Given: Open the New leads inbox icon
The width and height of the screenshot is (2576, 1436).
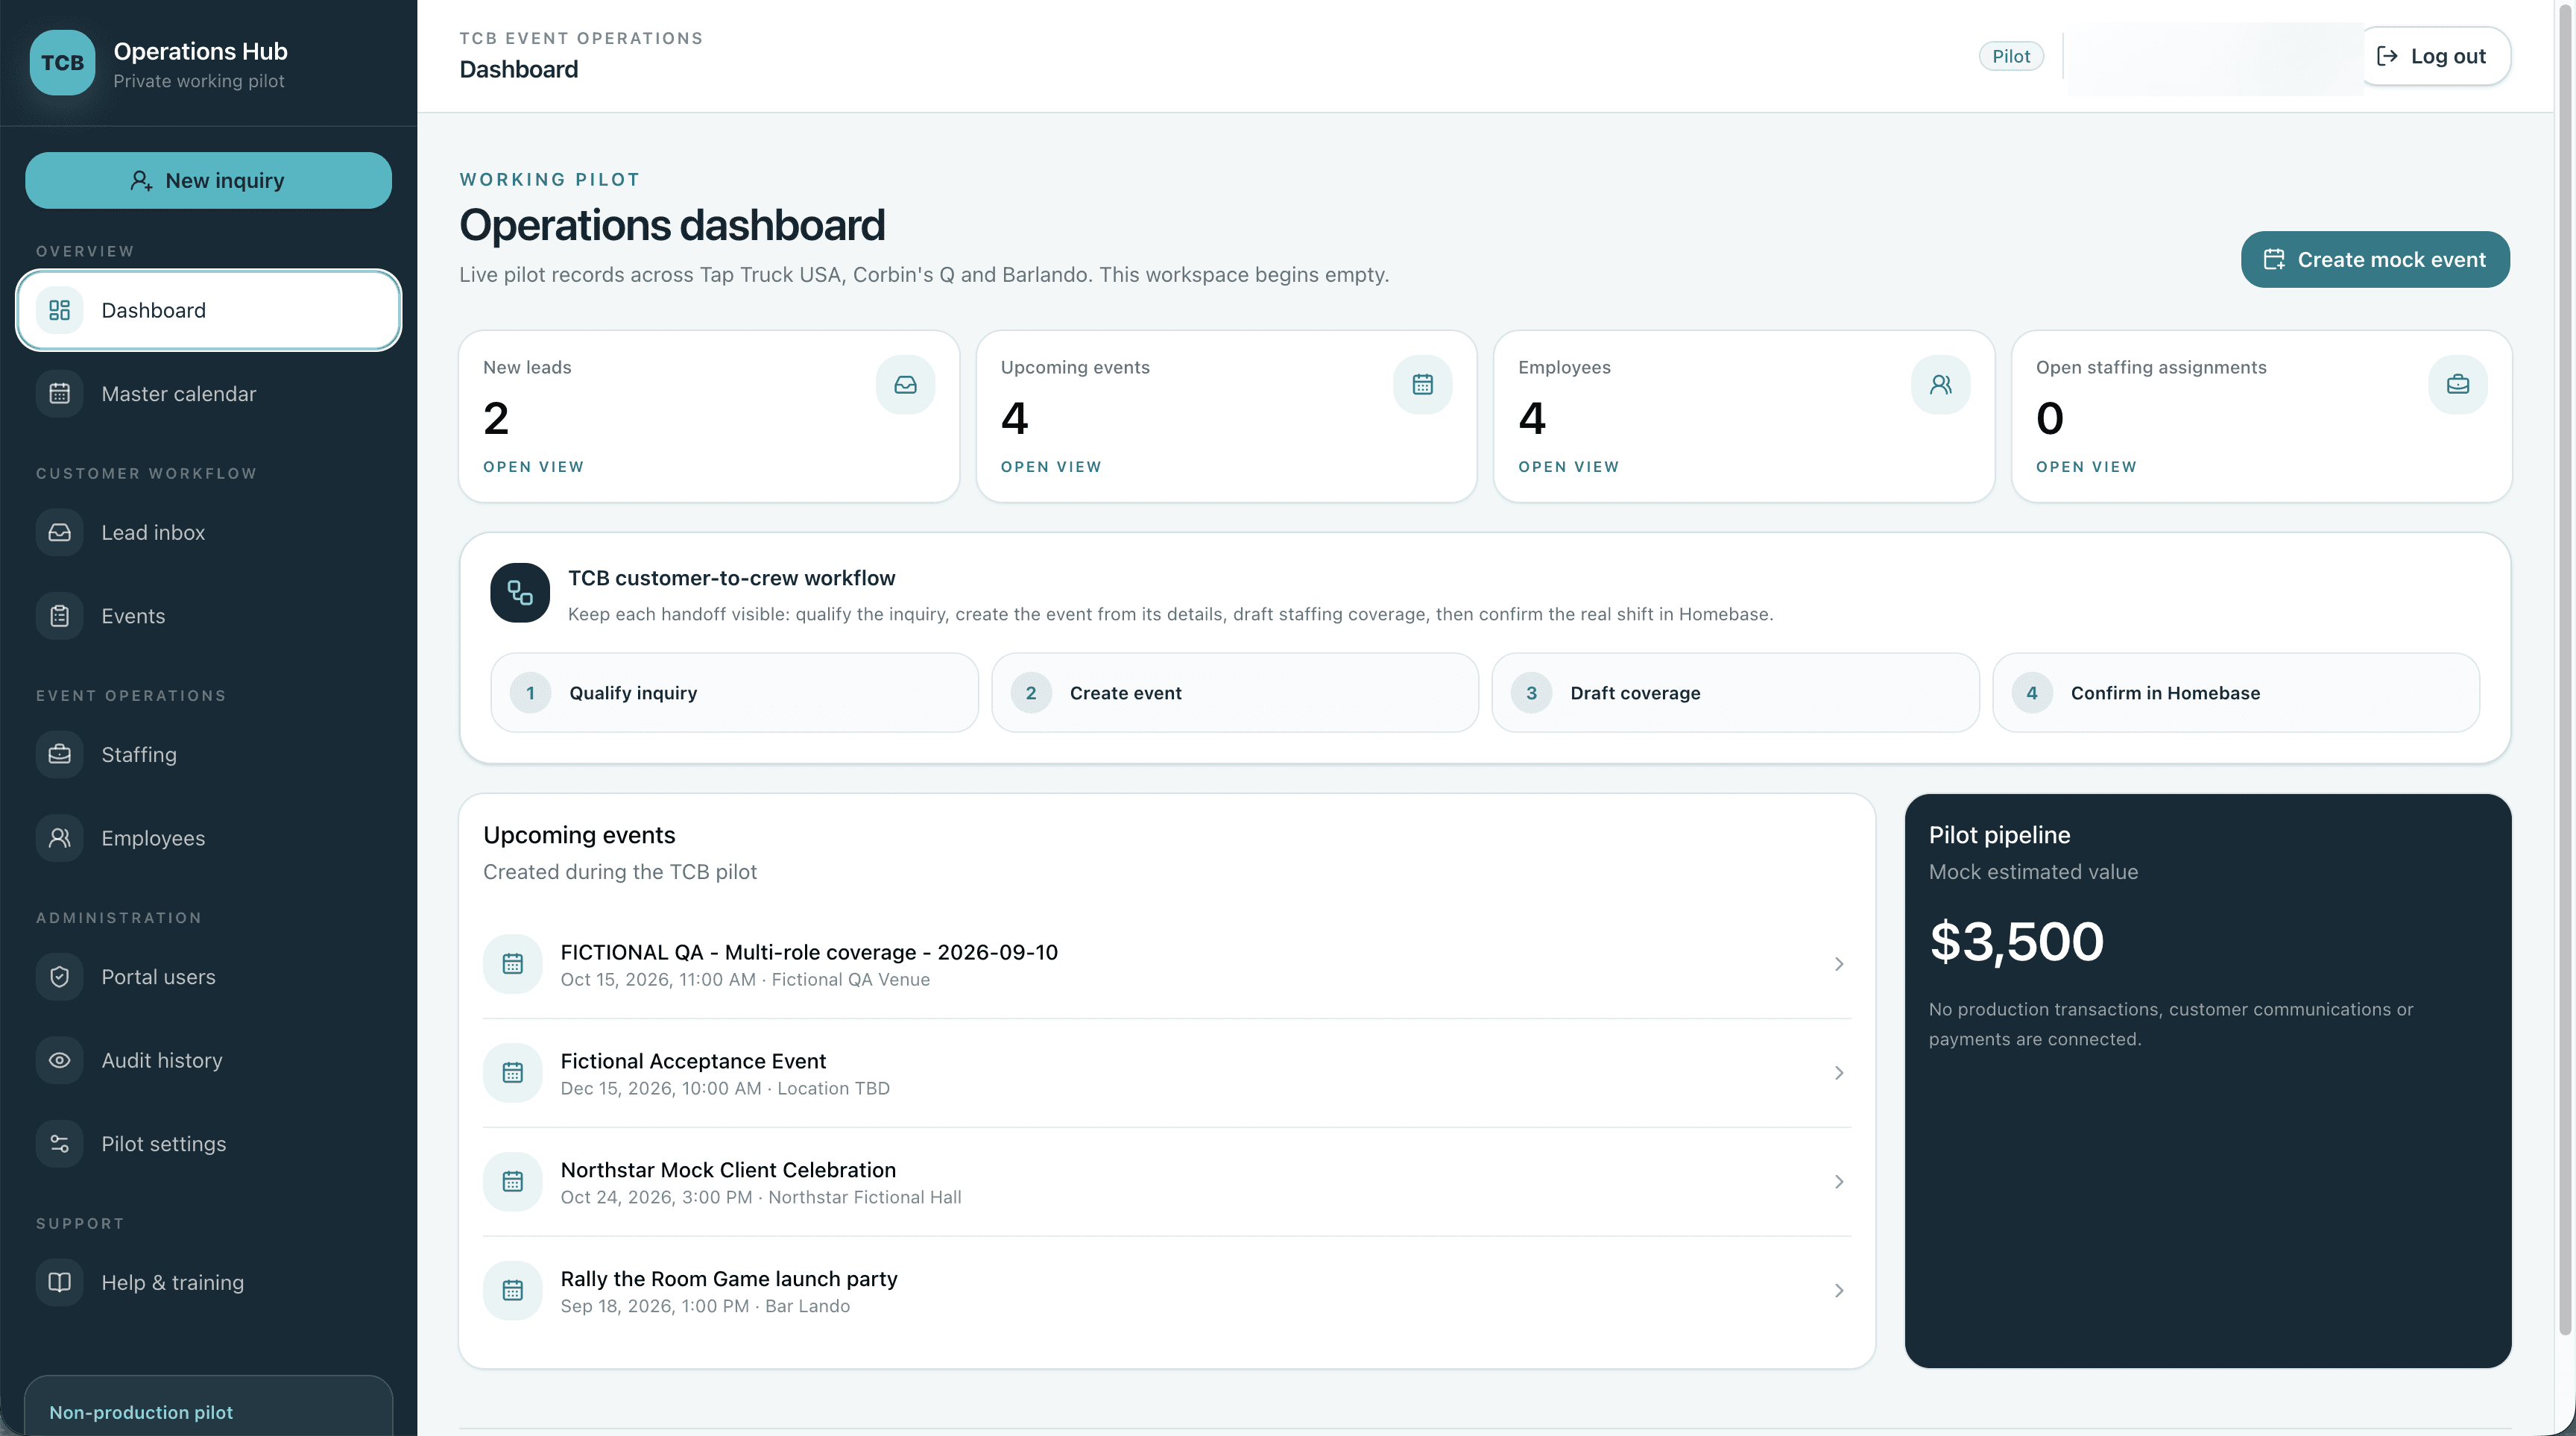Looking at the screenshot, I should pos(905,385).
